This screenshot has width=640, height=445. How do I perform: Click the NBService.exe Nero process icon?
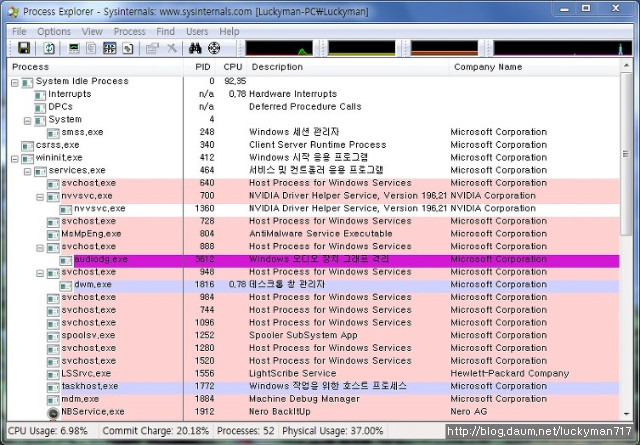(53, 413)
